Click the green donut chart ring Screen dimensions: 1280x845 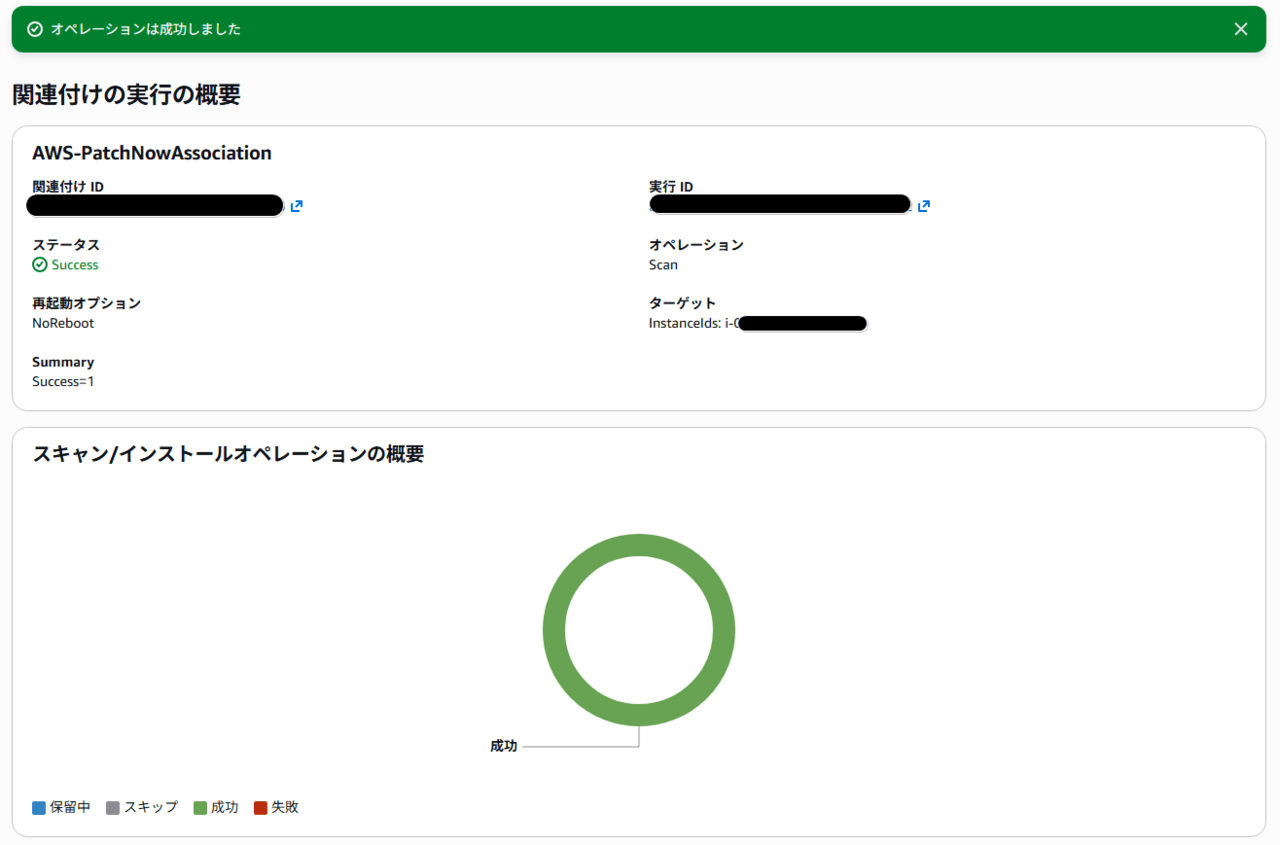639,545
